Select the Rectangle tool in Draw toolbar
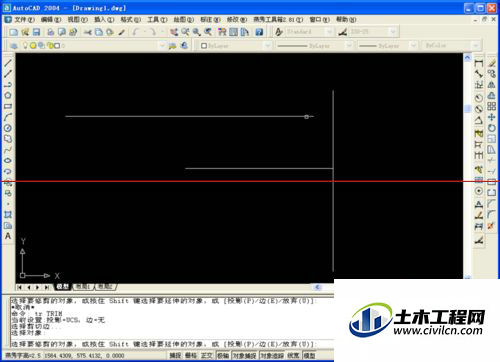This screenshot has width=500, height=362. tap(8, 106)
